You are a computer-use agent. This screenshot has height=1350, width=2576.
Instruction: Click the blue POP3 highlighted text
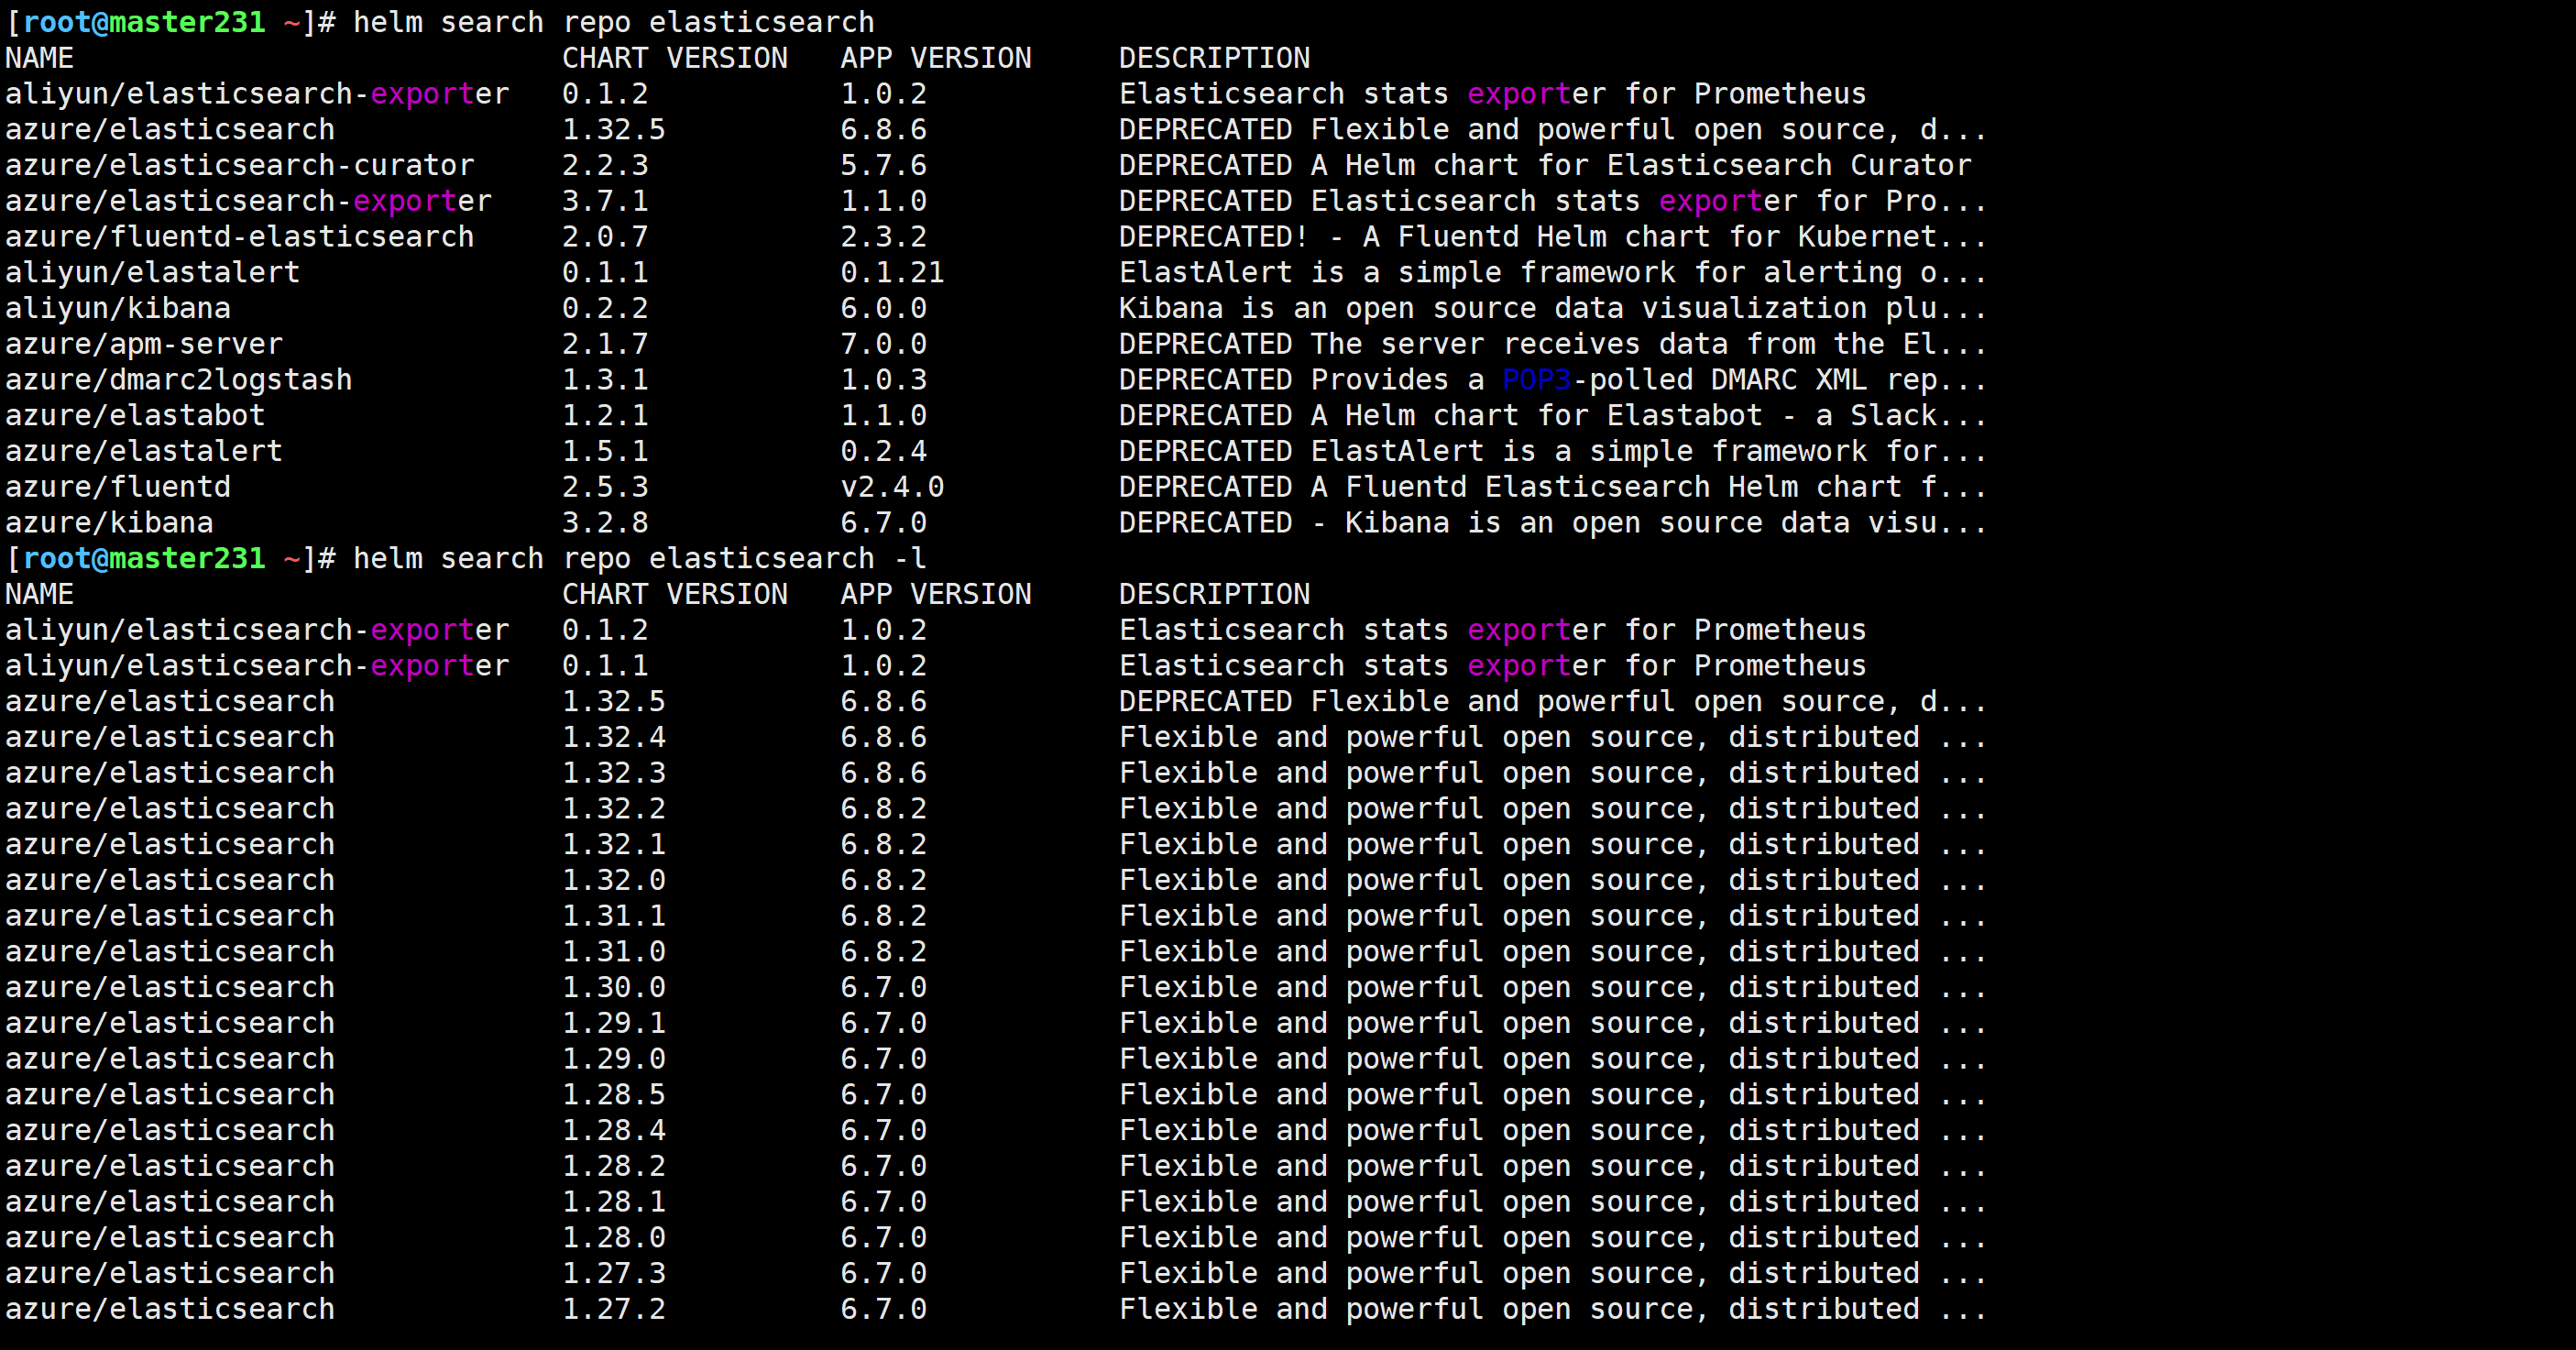pyautogui.click(x=1537, y=380)
